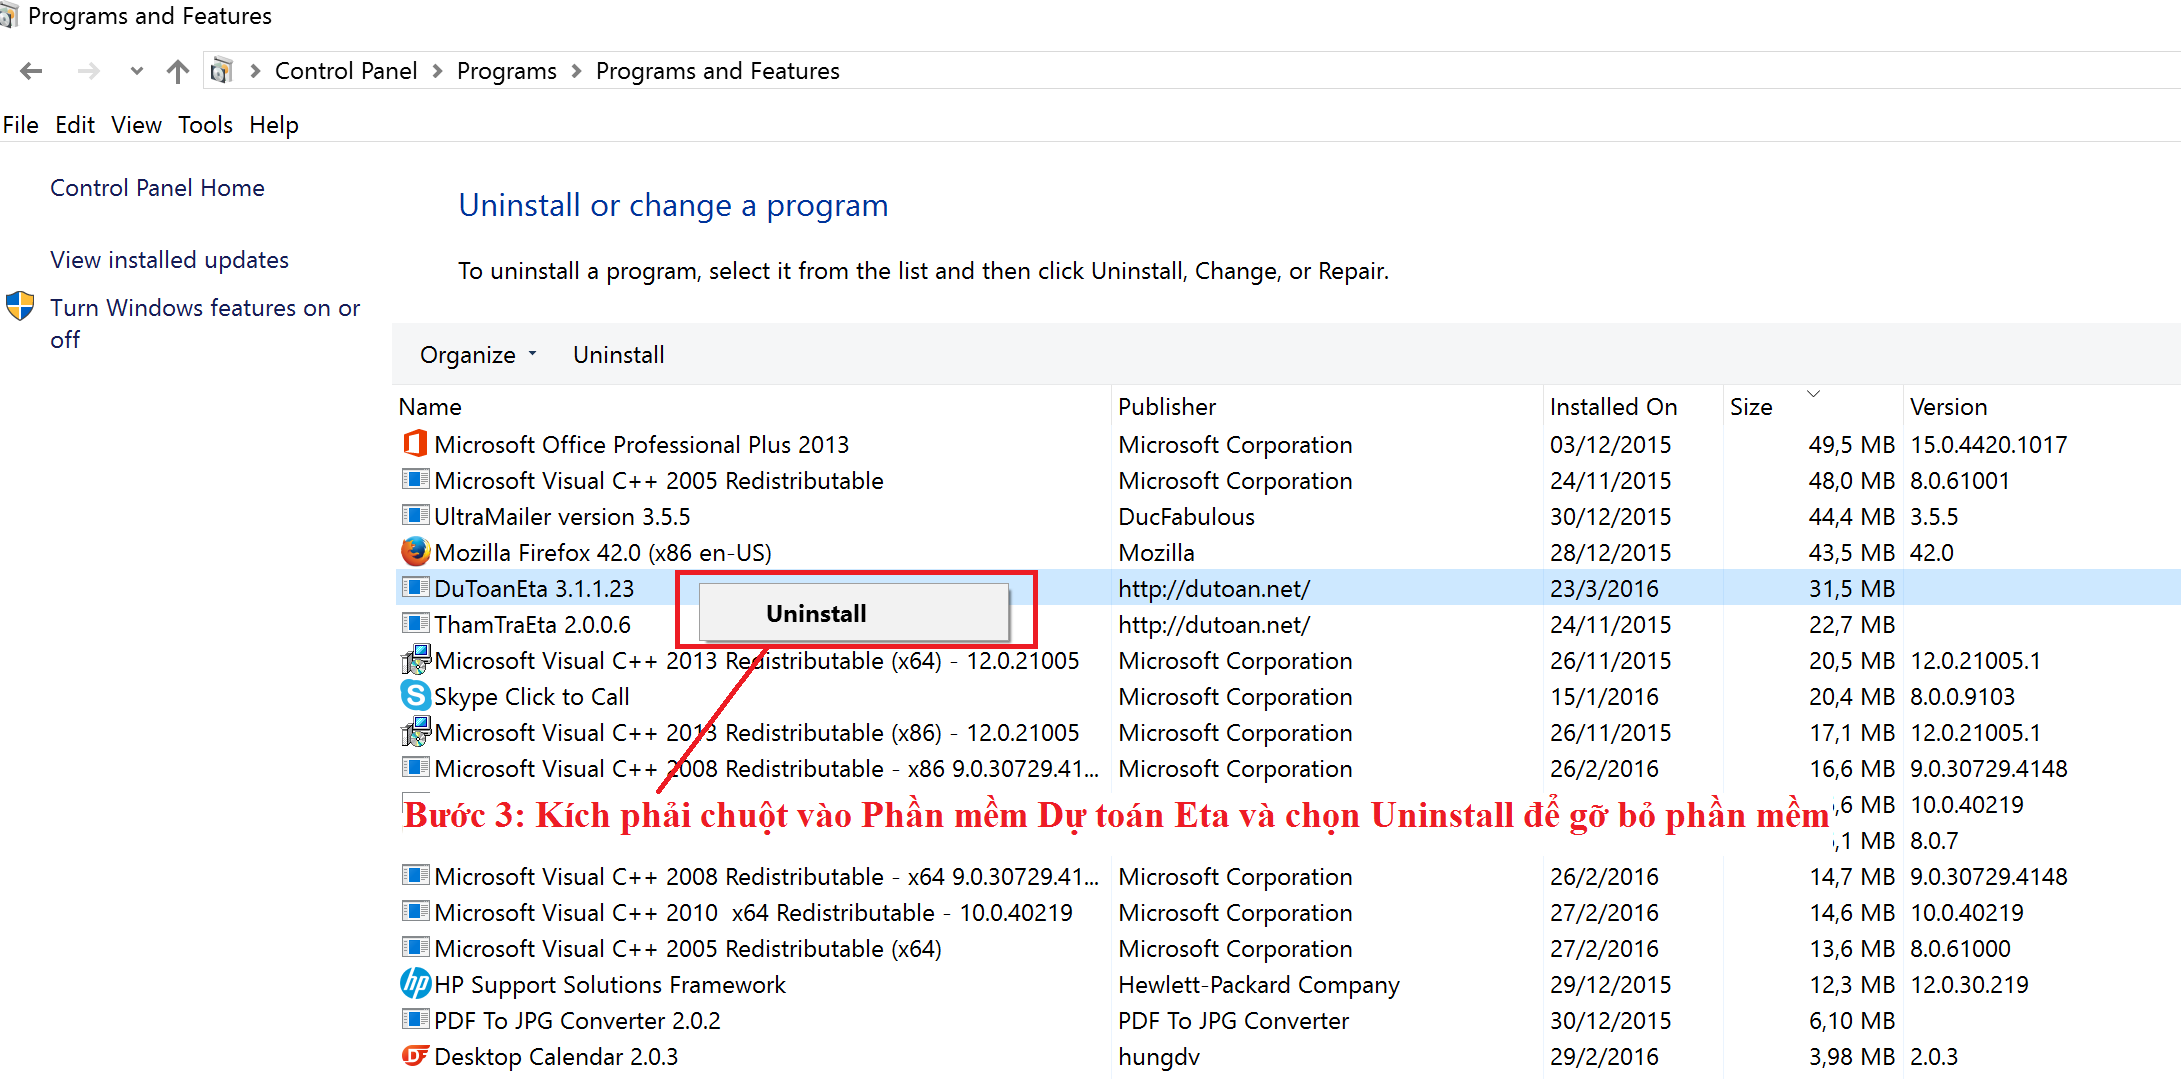Image resolution: width=2181 pixels, height=1079 pixels.
Task: Select HP Support Solutions Framework name
Action: [610, 985]
